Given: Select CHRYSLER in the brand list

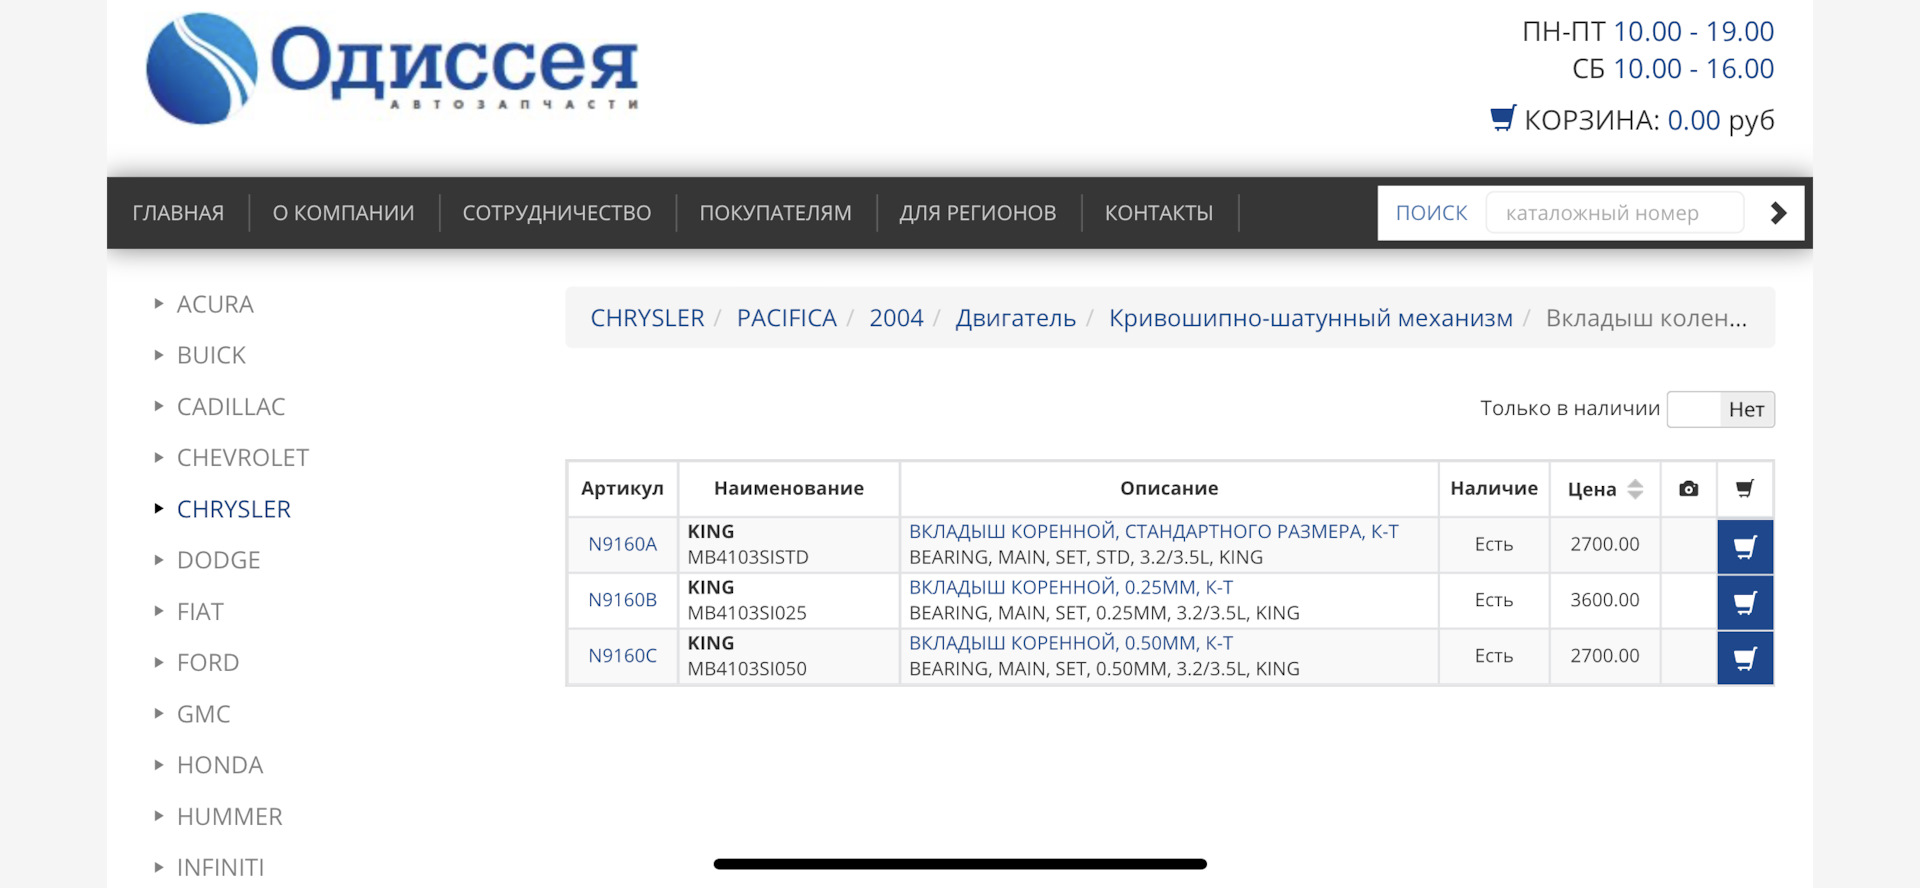Looking at the screenshot, I should [x=233, y=509].
